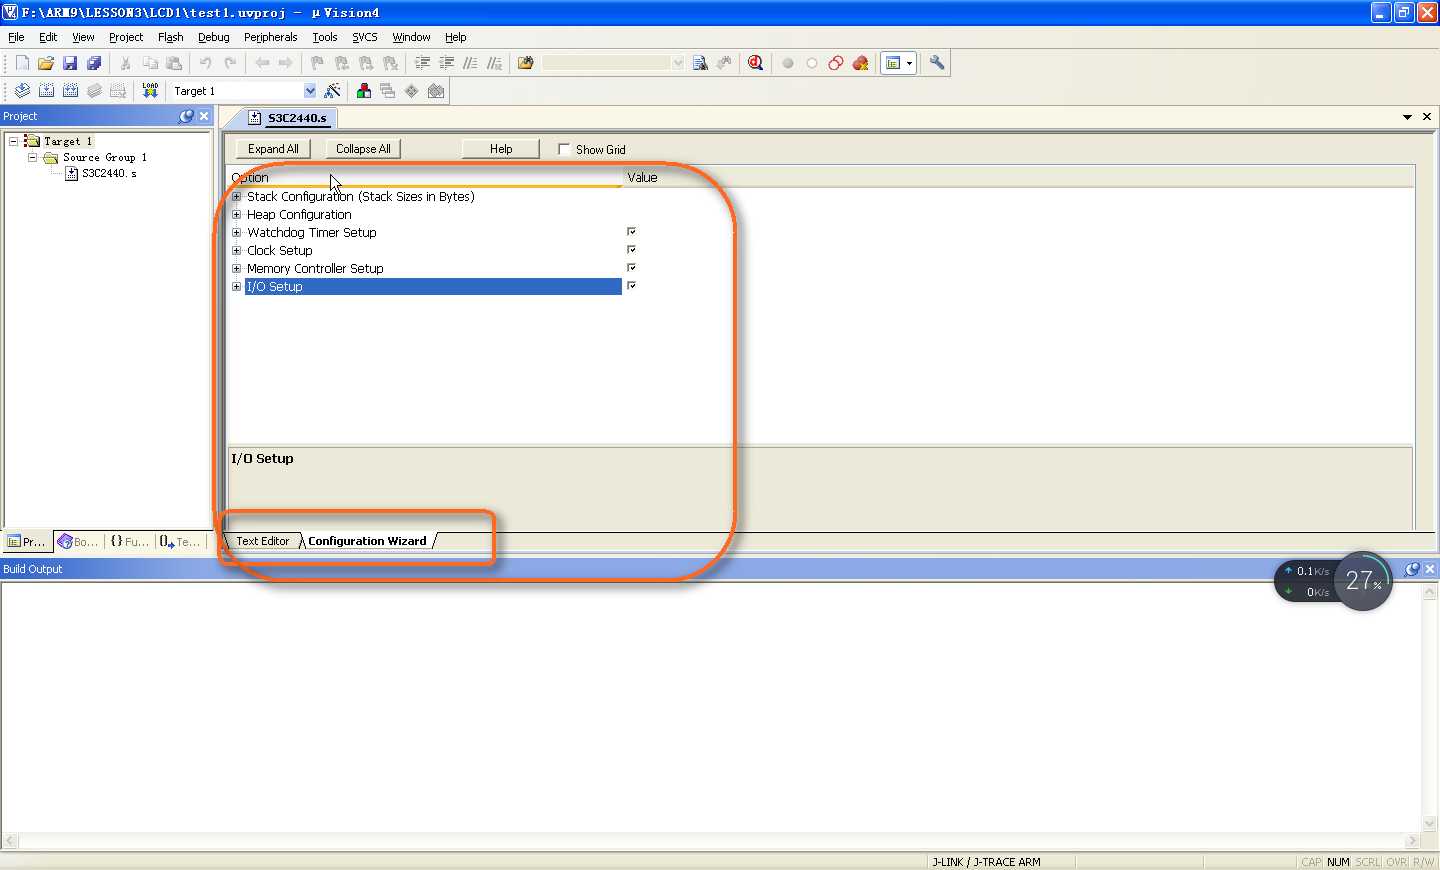Toggle the Clock Setup value checkbox
This screenshot has height=870, width=1440.
(x=631, y=250)
